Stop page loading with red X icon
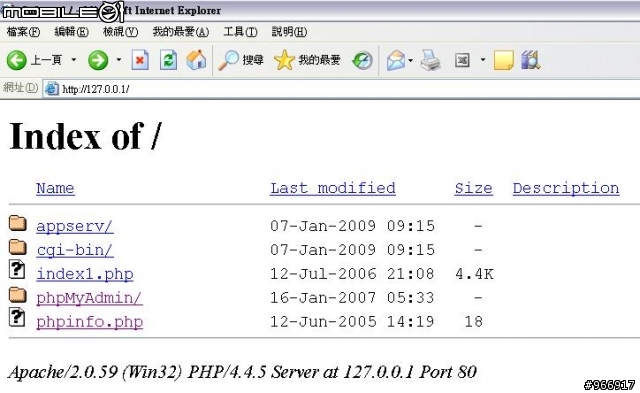The image size is (640, 393). coord(140,60)
